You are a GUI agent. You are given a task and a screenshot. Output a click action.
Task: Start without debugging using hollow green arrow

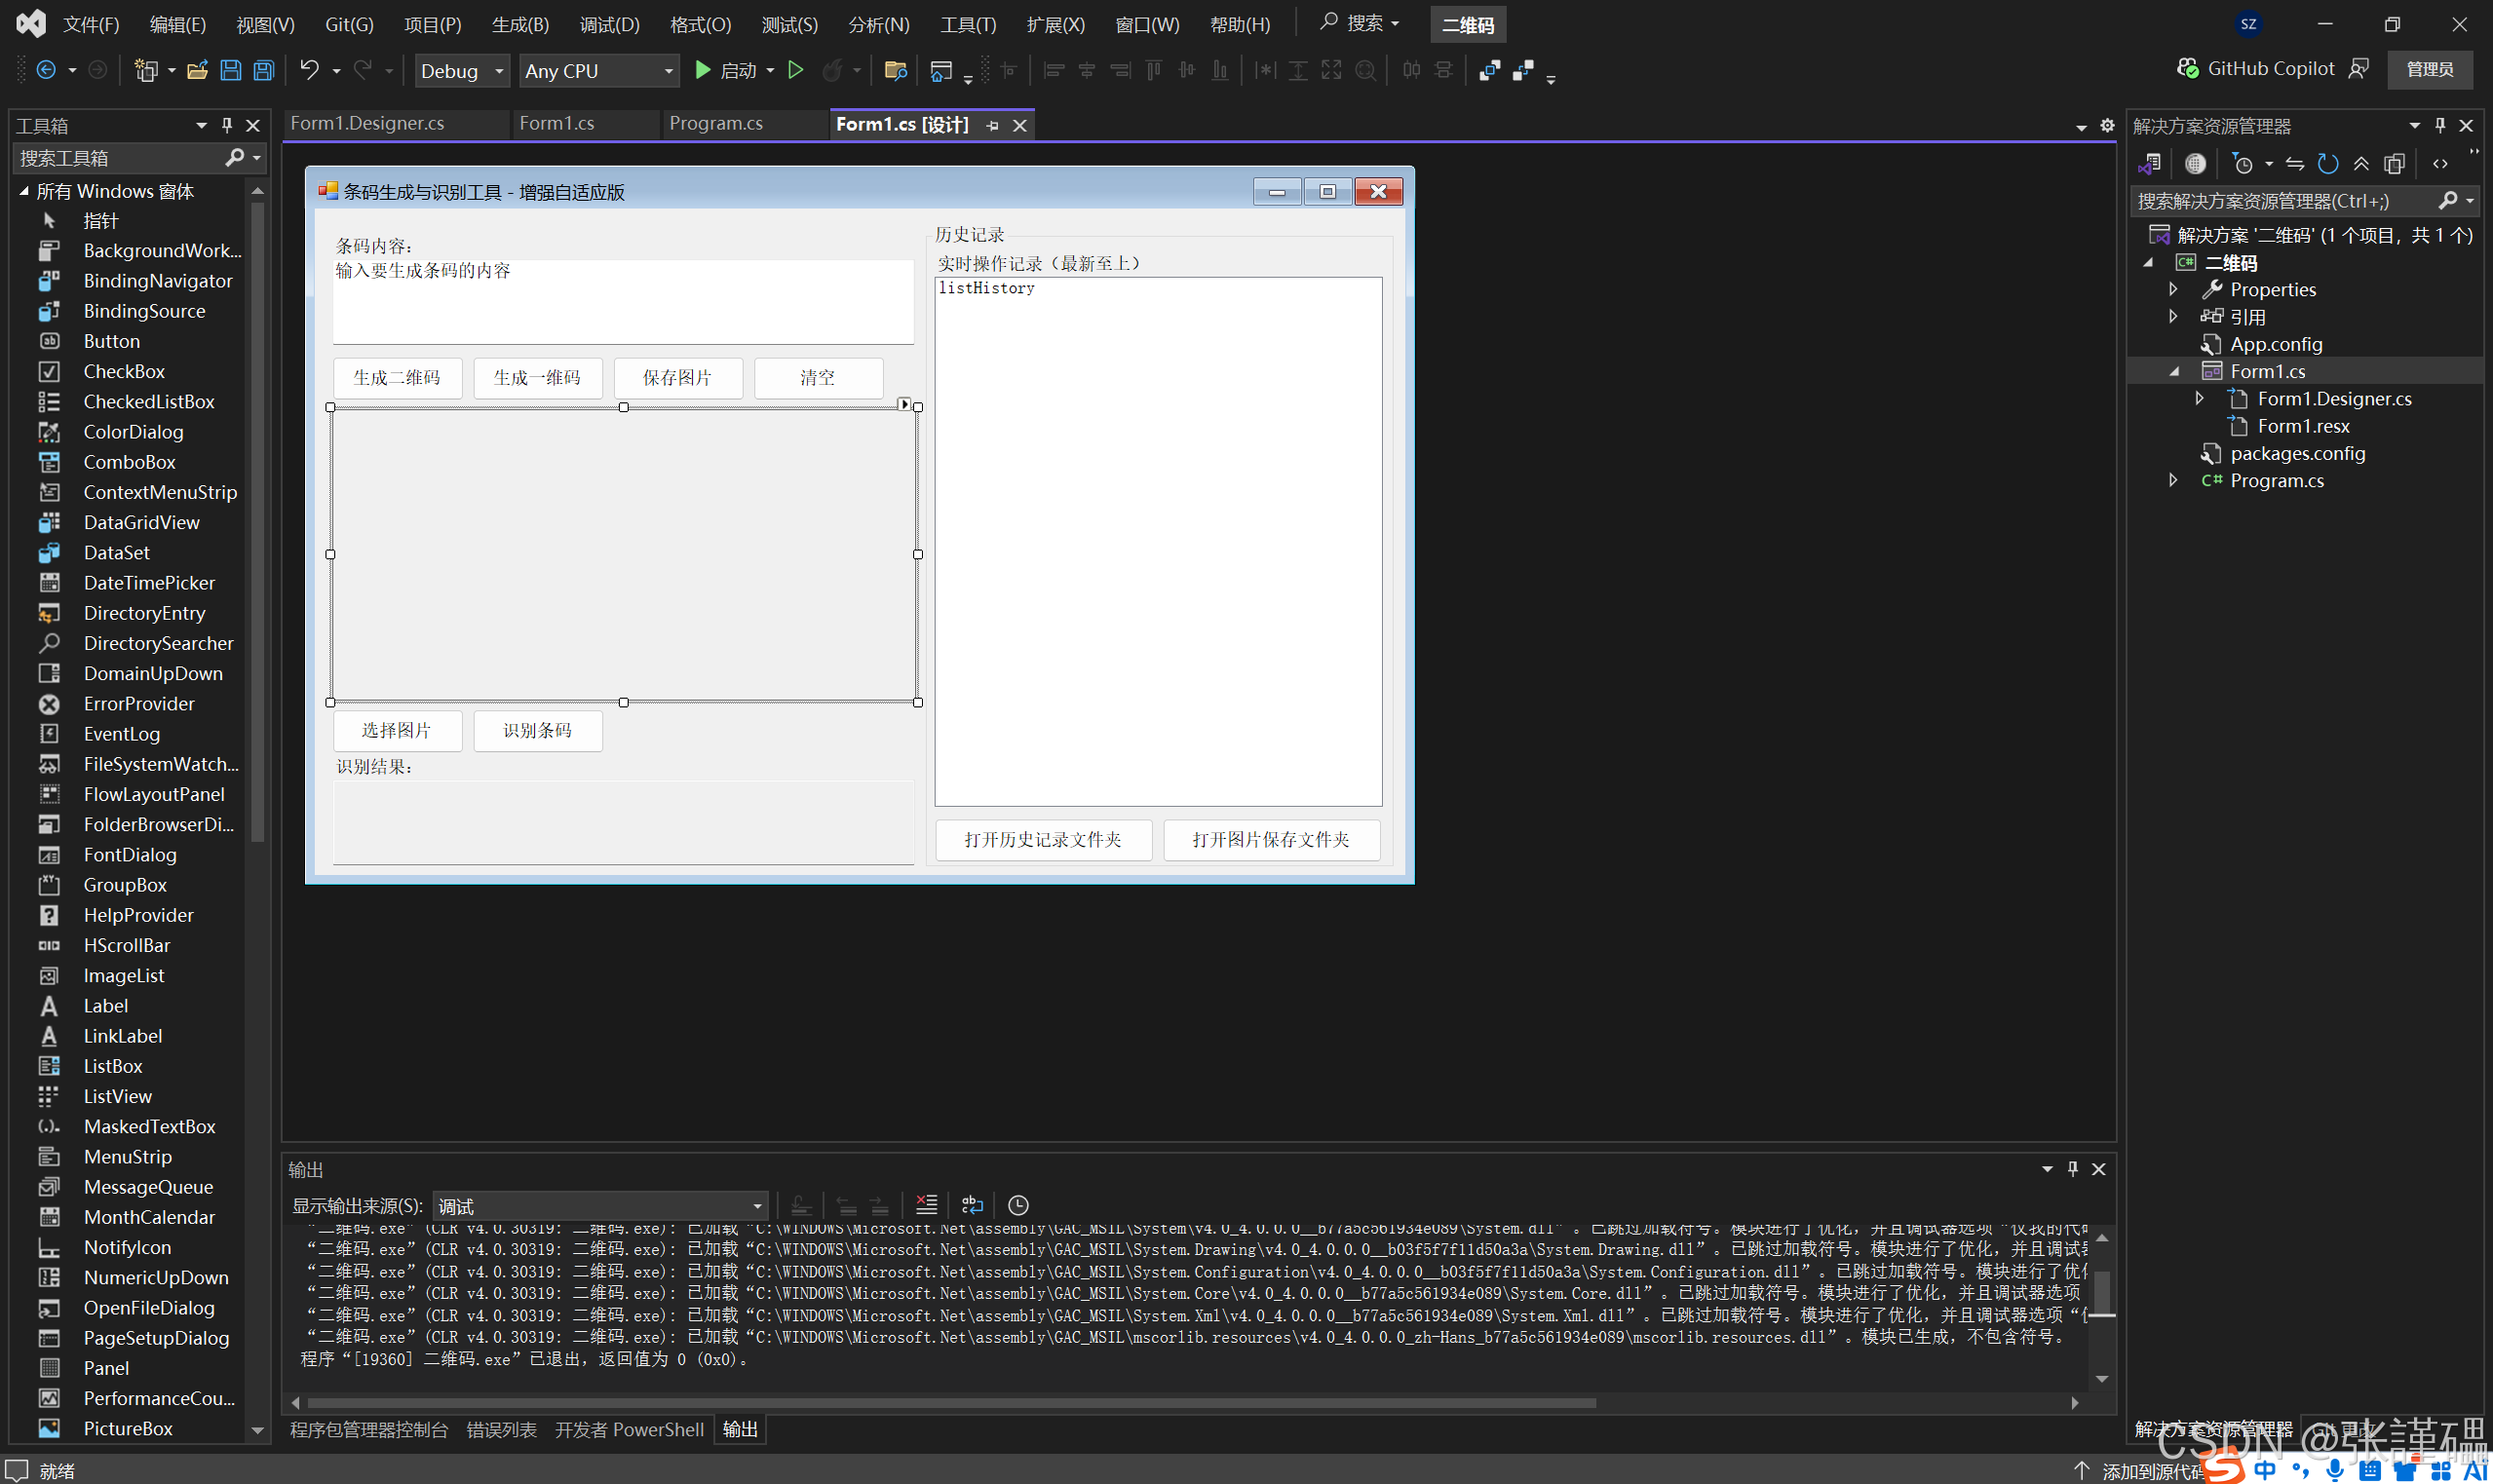(x=796, y=70)
